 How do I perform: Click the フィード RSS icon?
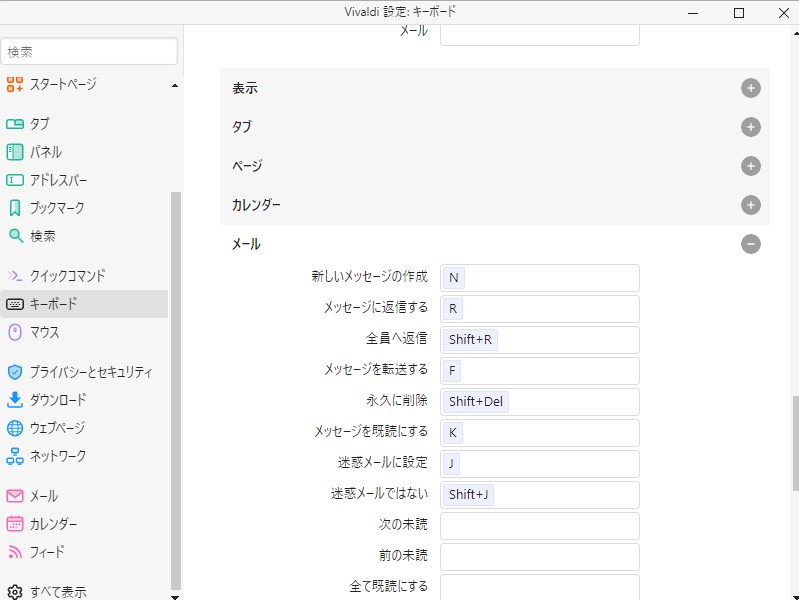15,552
